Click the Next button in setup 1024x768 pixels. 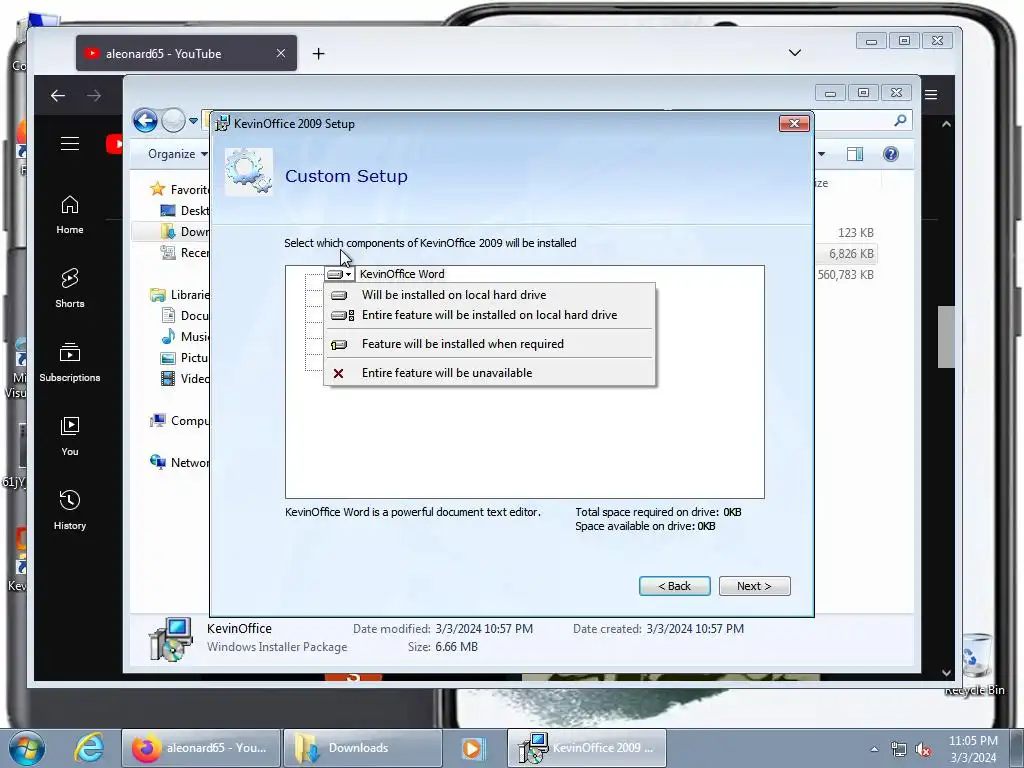coord(754,586)
